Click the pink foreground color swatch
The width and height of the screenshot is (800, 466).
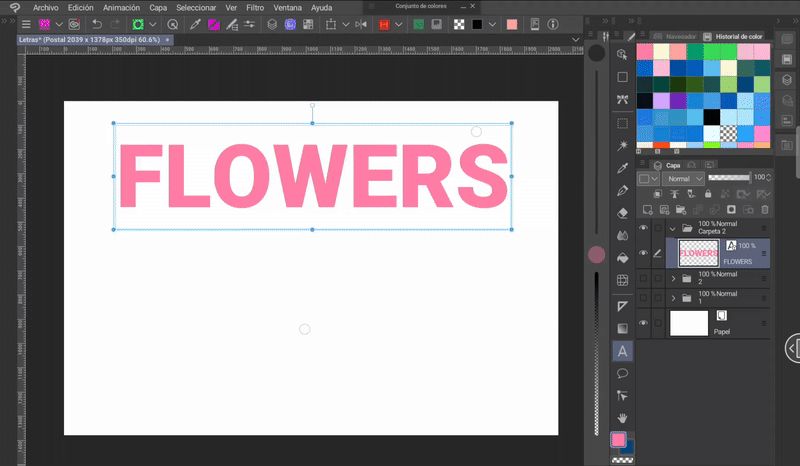[619, 440]
